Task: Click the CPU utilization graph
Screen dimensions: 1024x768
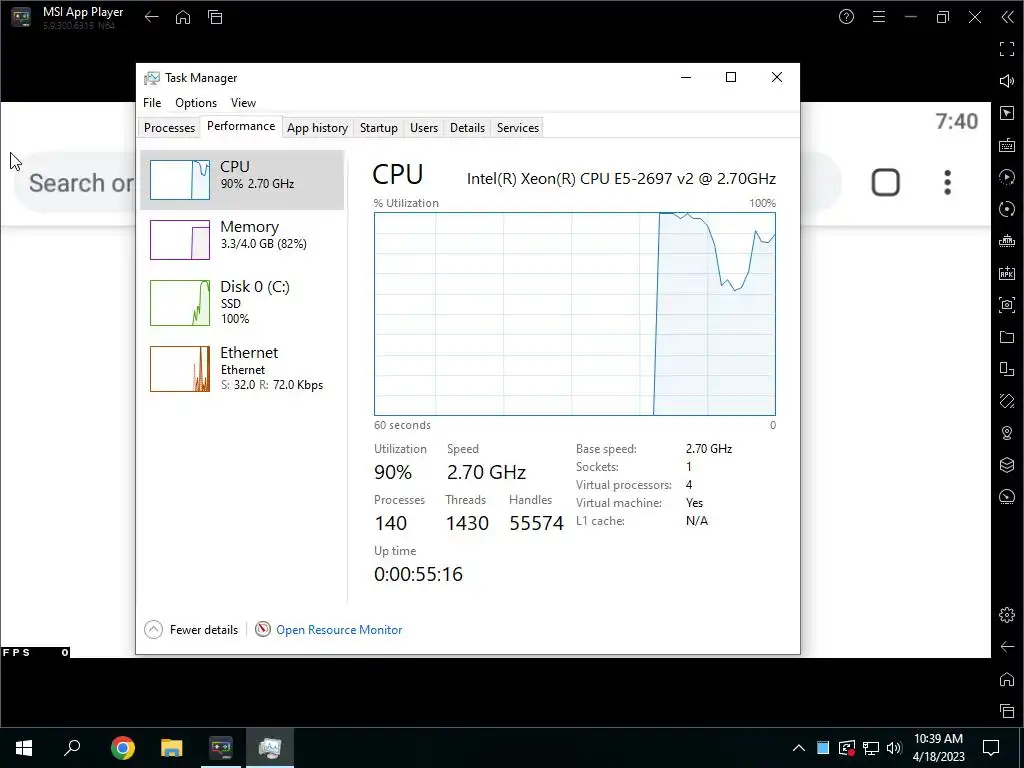Action: [x=575, y=313]
